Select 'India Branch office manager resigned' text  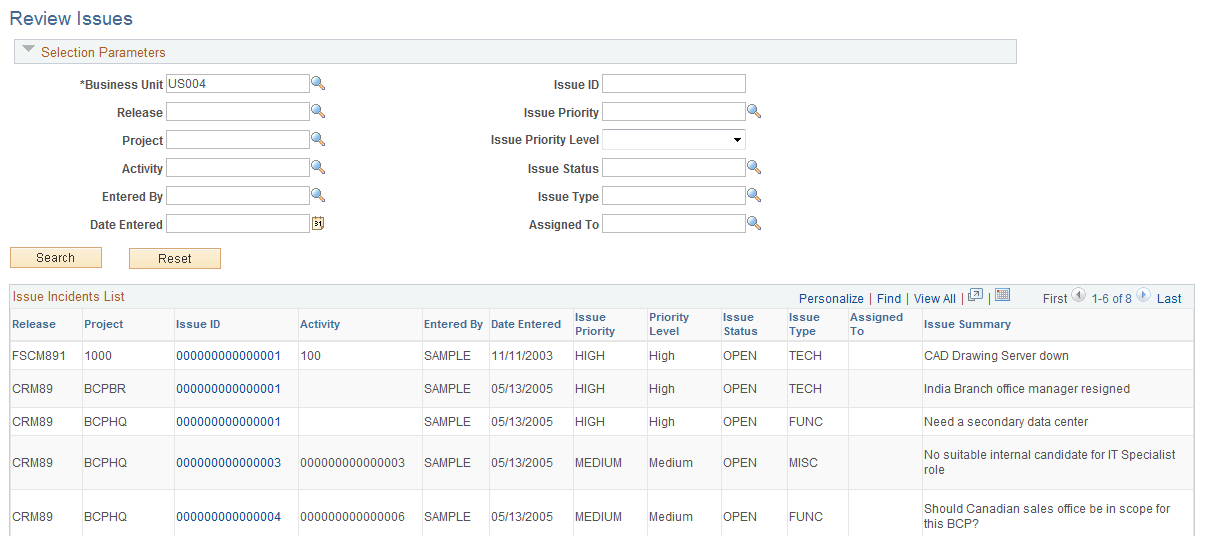tap(1027, 389)
